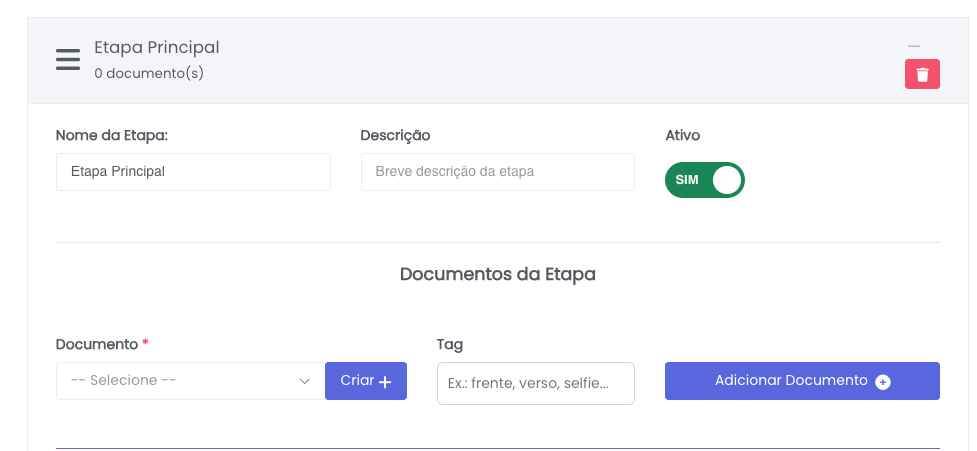
Task: Click the plus icon inside the Criar button
Action: pos(385,382)
